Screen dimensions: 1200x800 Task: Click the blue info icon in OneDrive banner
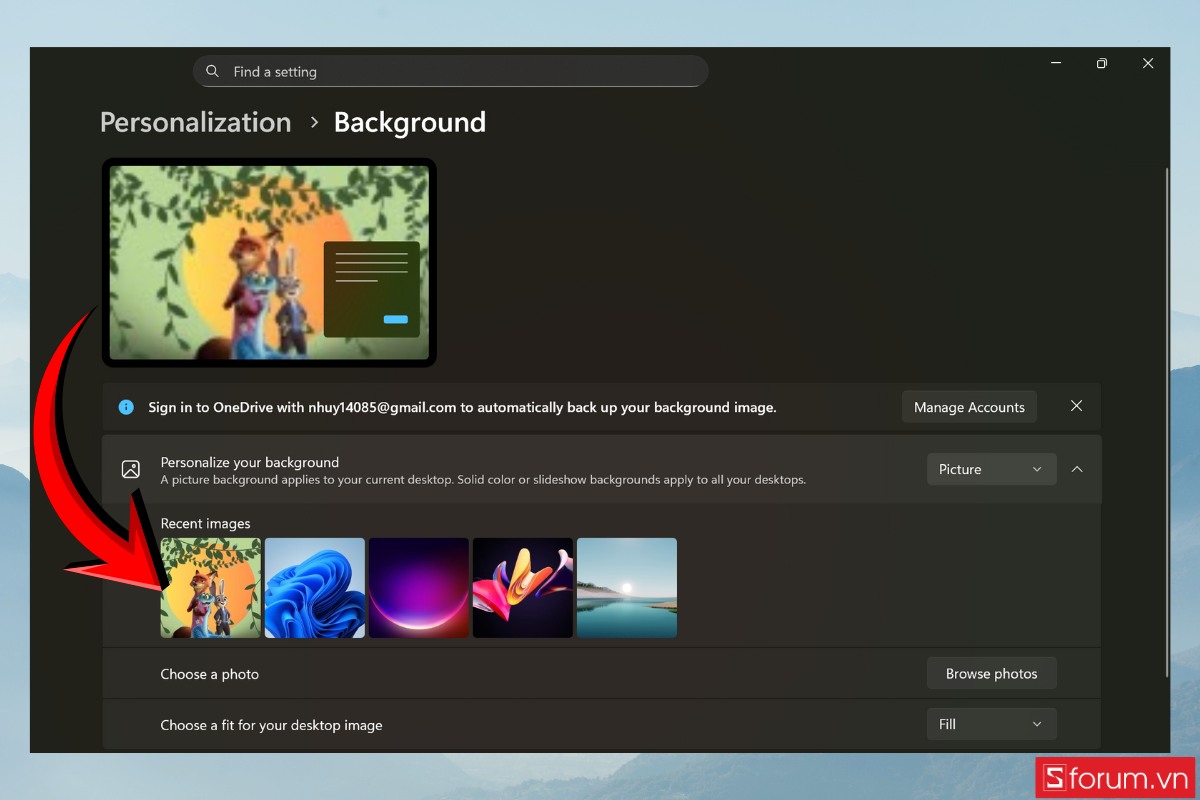(x=126, y=407)
